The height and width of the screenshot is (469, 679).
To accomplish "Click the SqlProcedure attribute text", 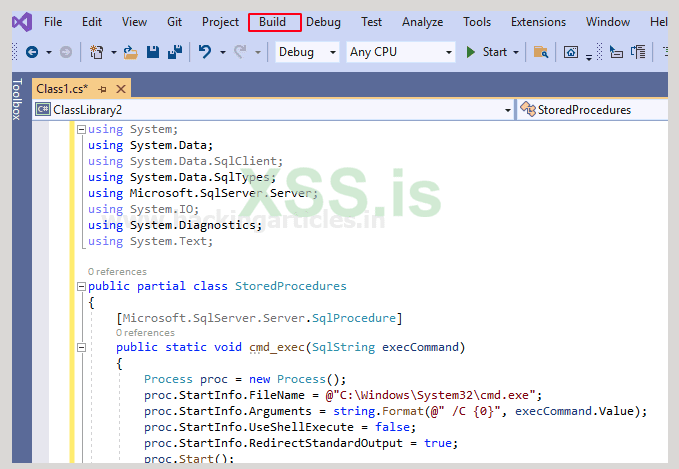I will 354,318.
